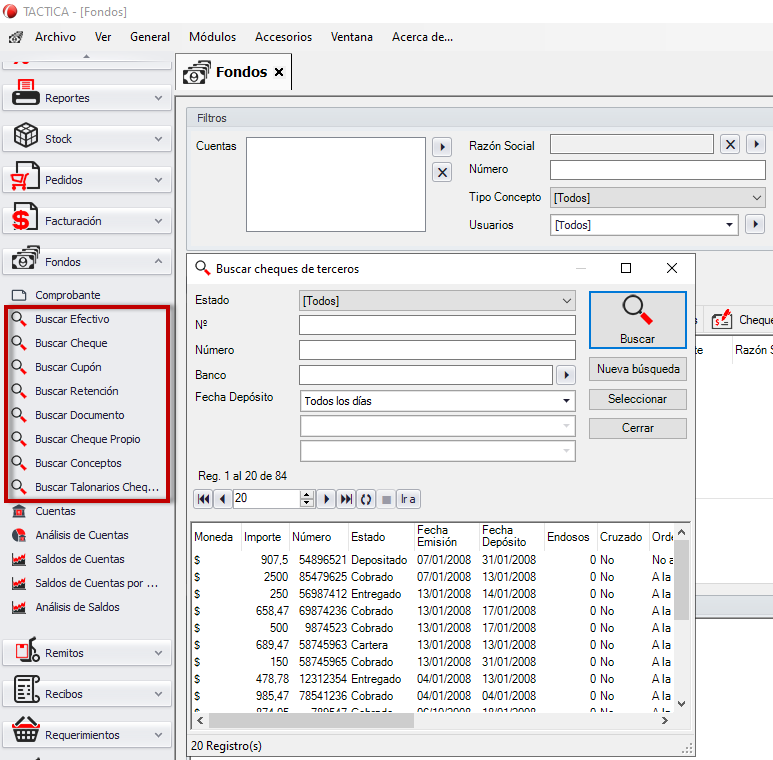
Task: Remove accounts with the Cuentas X button
Action: pos(442,173)
